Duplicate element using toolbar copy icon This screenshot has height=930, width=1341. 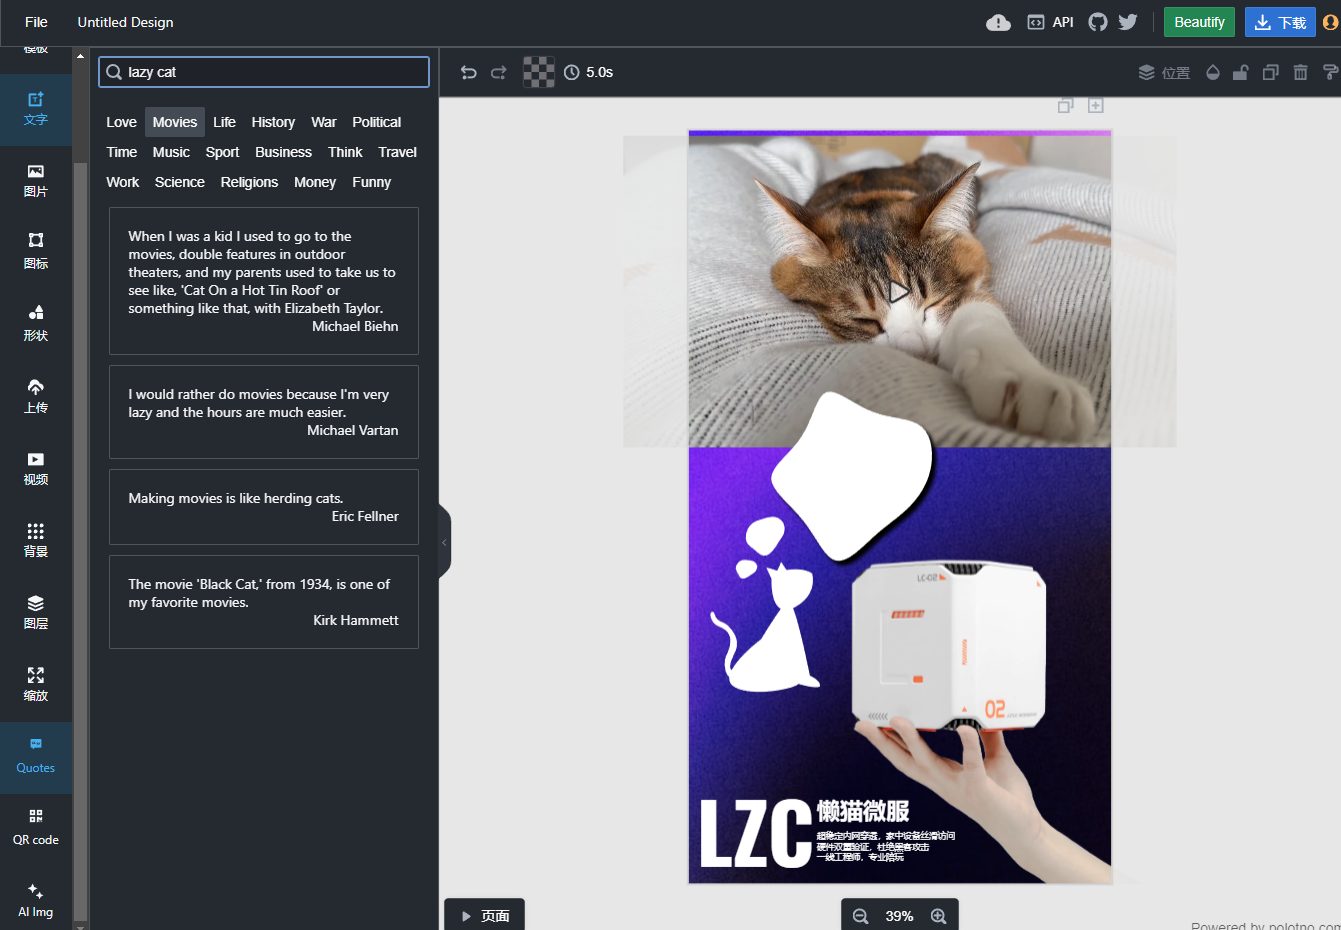tap(1270, 72)
